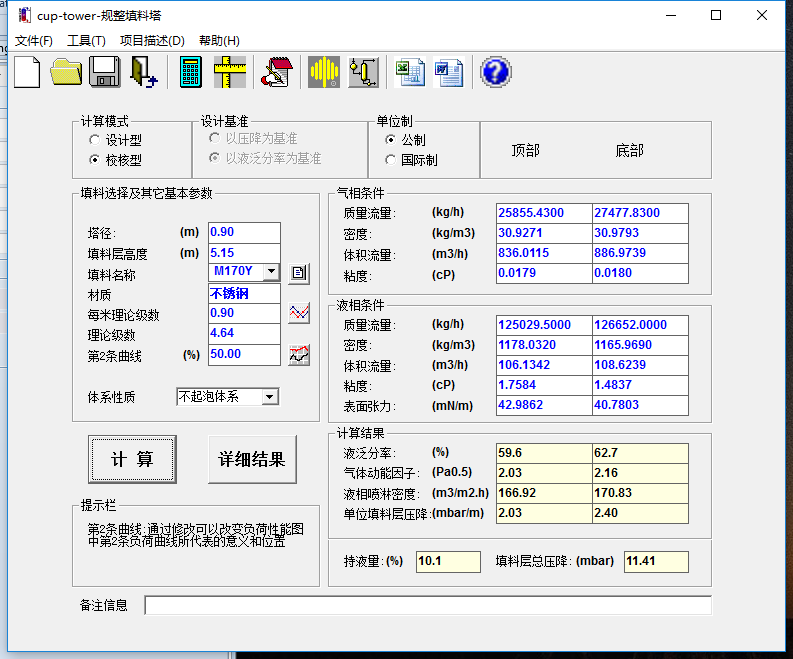
Task: Export results to Word icon
Action: (449, 72)
